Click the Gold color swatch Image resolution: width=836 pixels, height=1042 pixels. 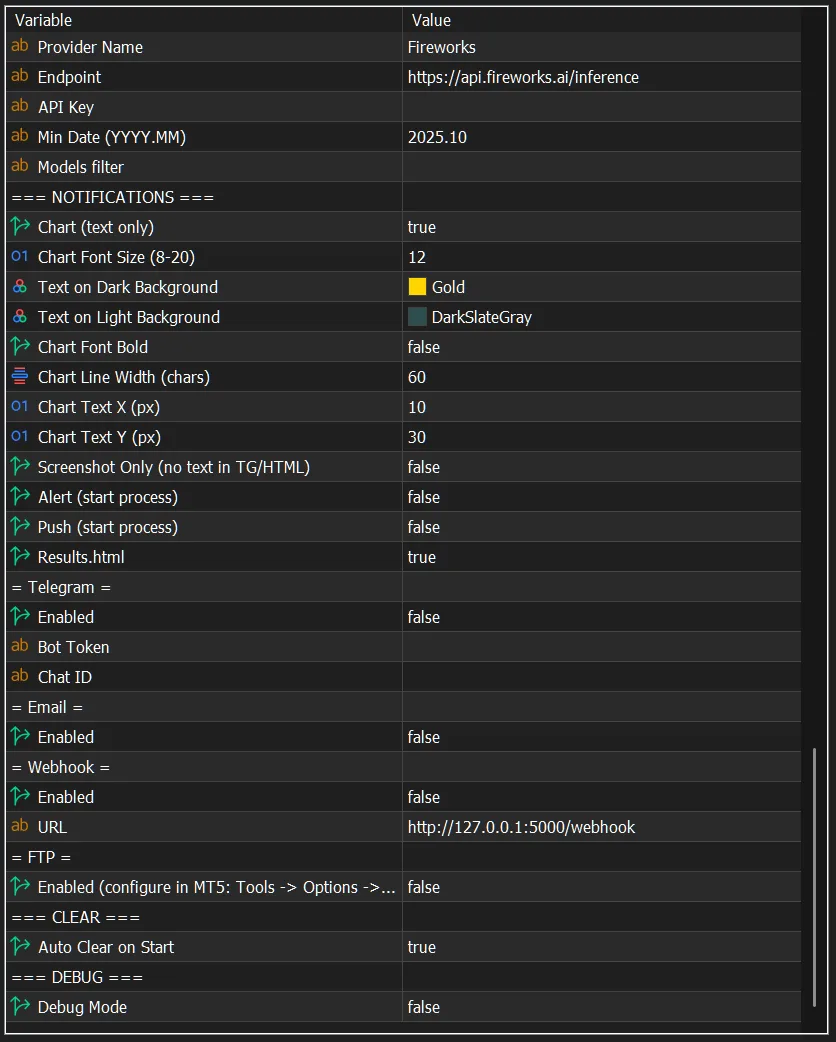click(x=417, y=286)
